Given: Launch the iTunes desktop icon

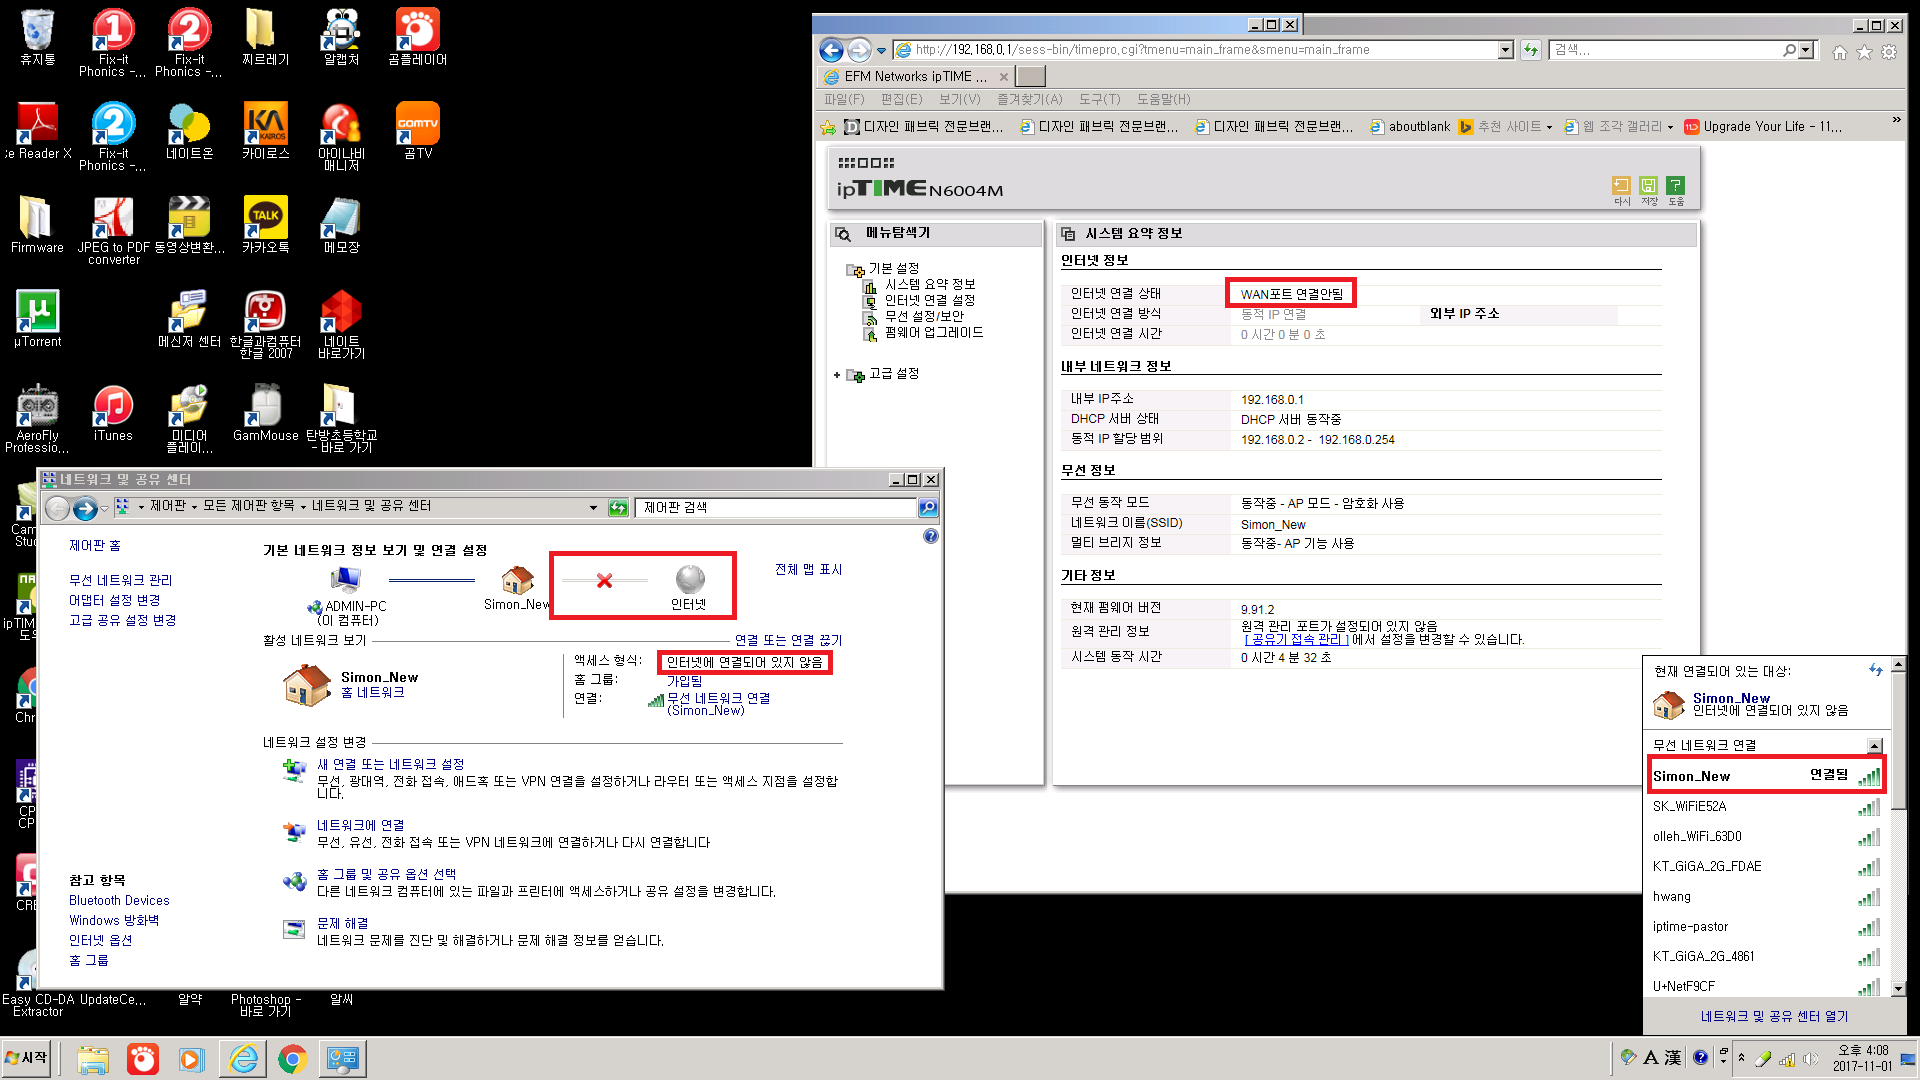Looking at the screenshot, I should click(113, 414).
